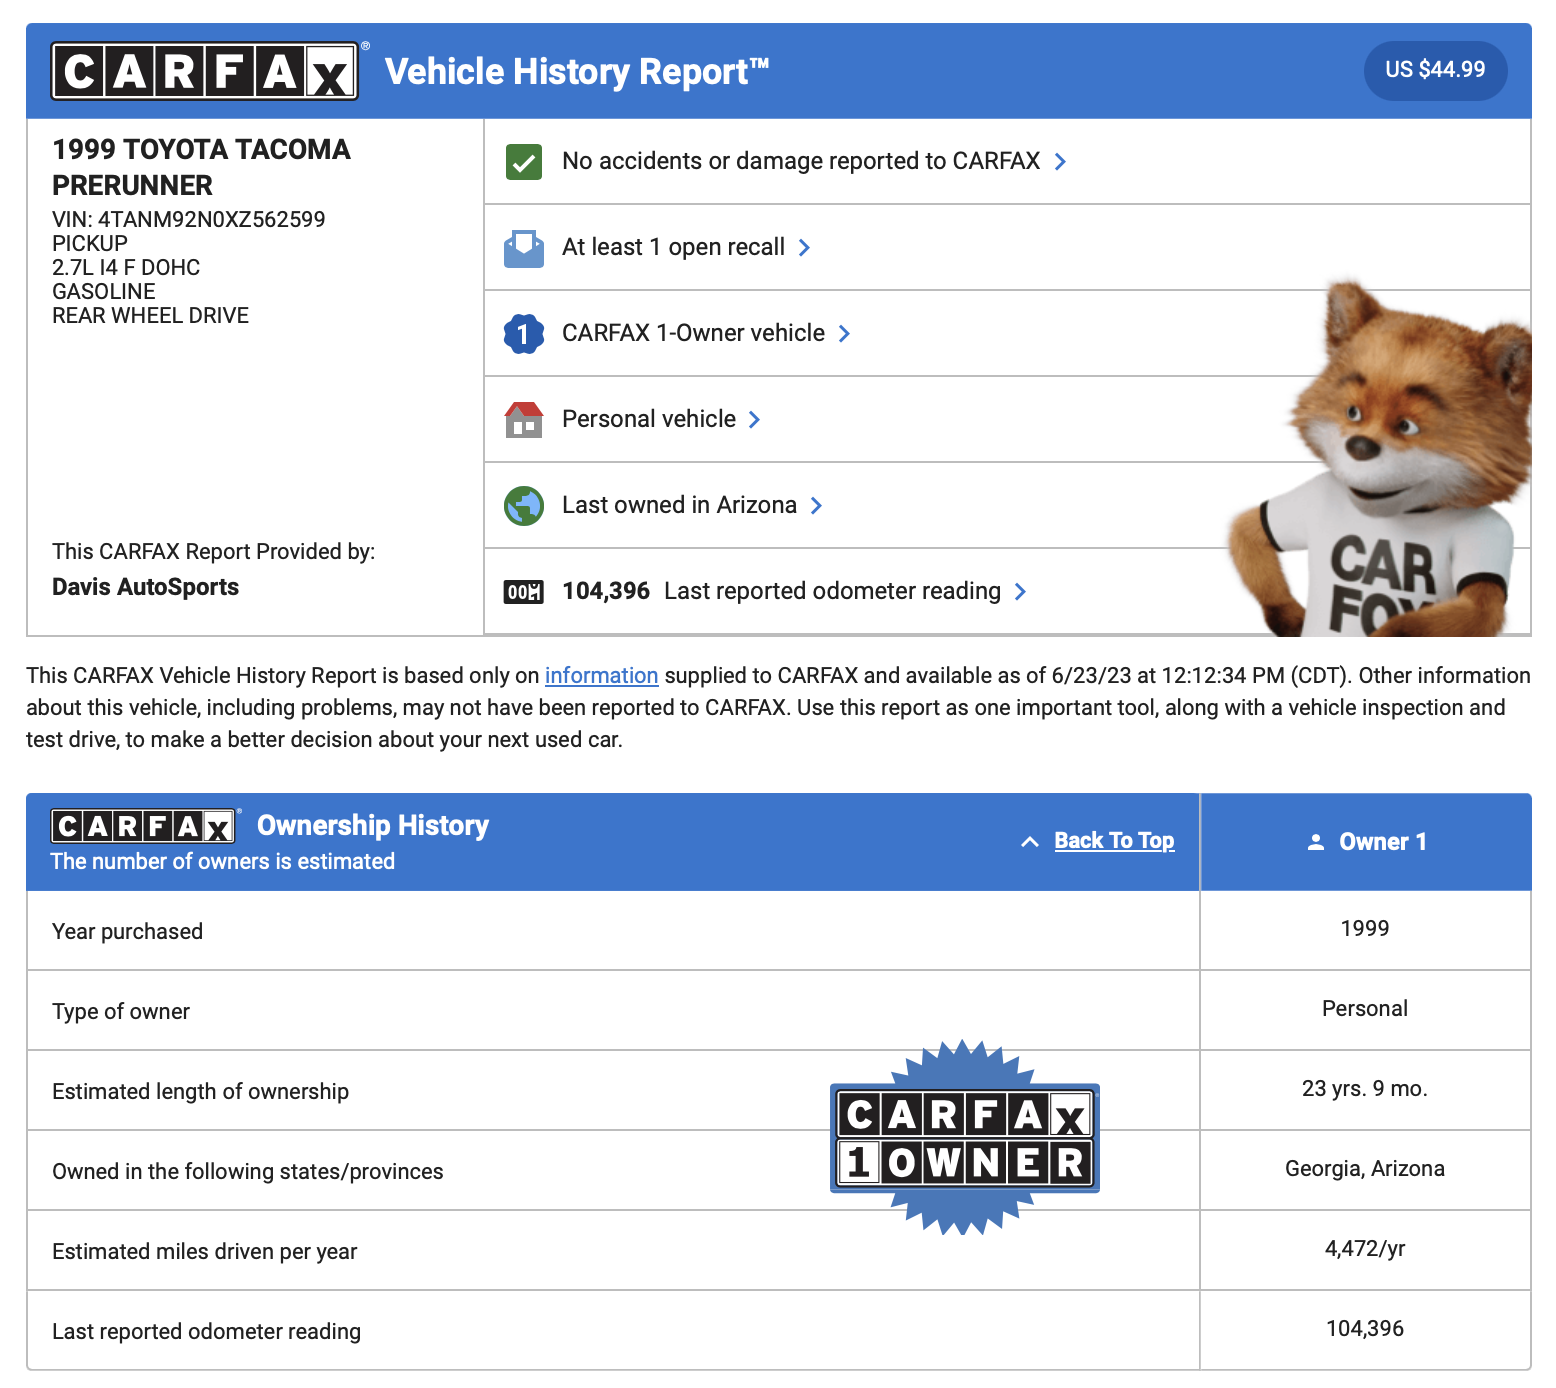Click the 4,472/yr value
This screenshot has height=1388, width=1556.
(1365, 1248)
